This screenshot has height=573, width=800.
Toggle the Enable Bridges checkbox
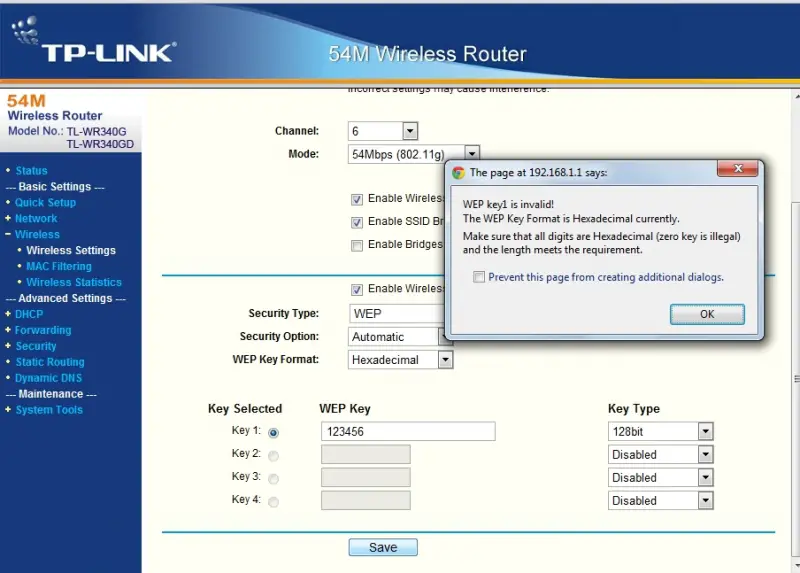click(357, 245)
